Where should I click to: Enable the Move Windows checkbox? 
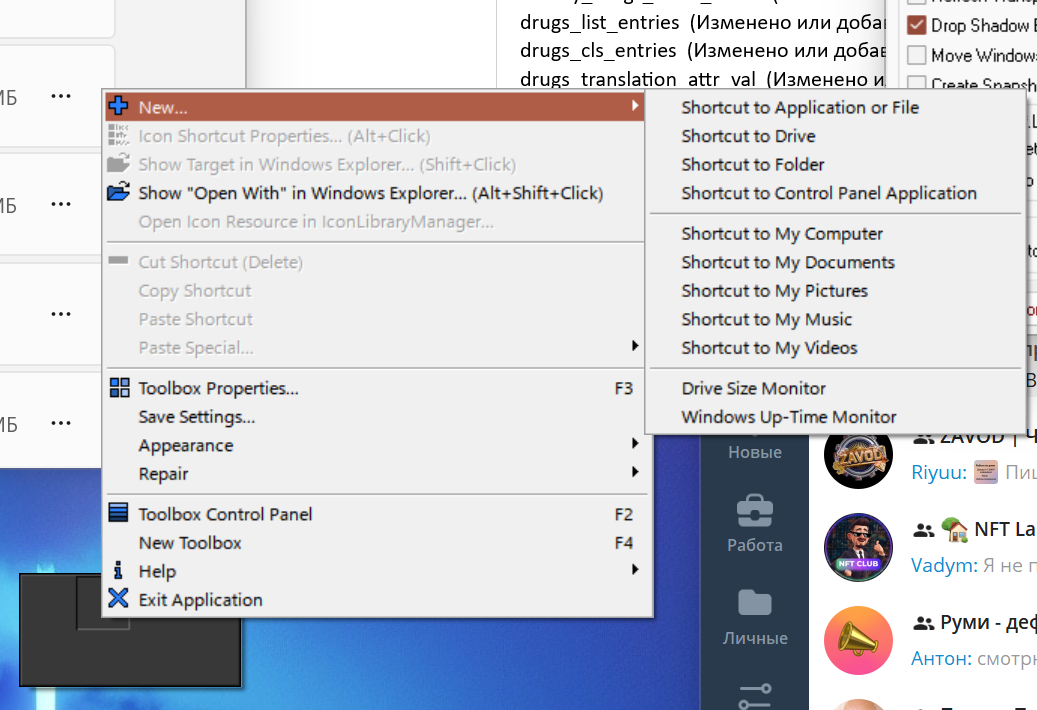(916, 55)
